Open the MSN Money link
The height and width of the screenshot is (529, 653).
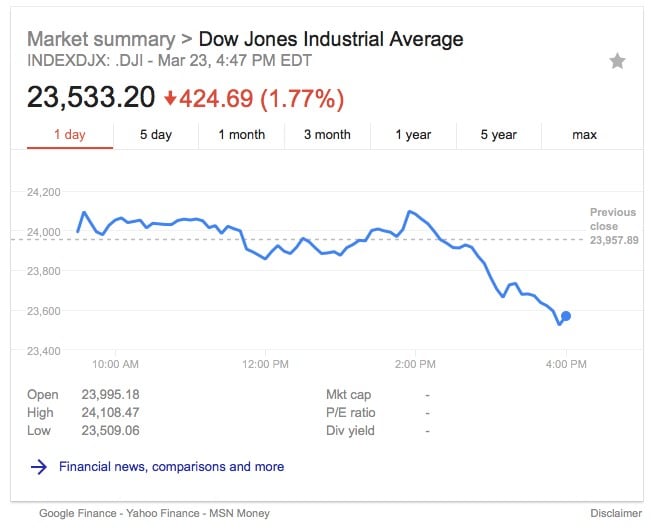pyautogui.click(x=238, y=514)
